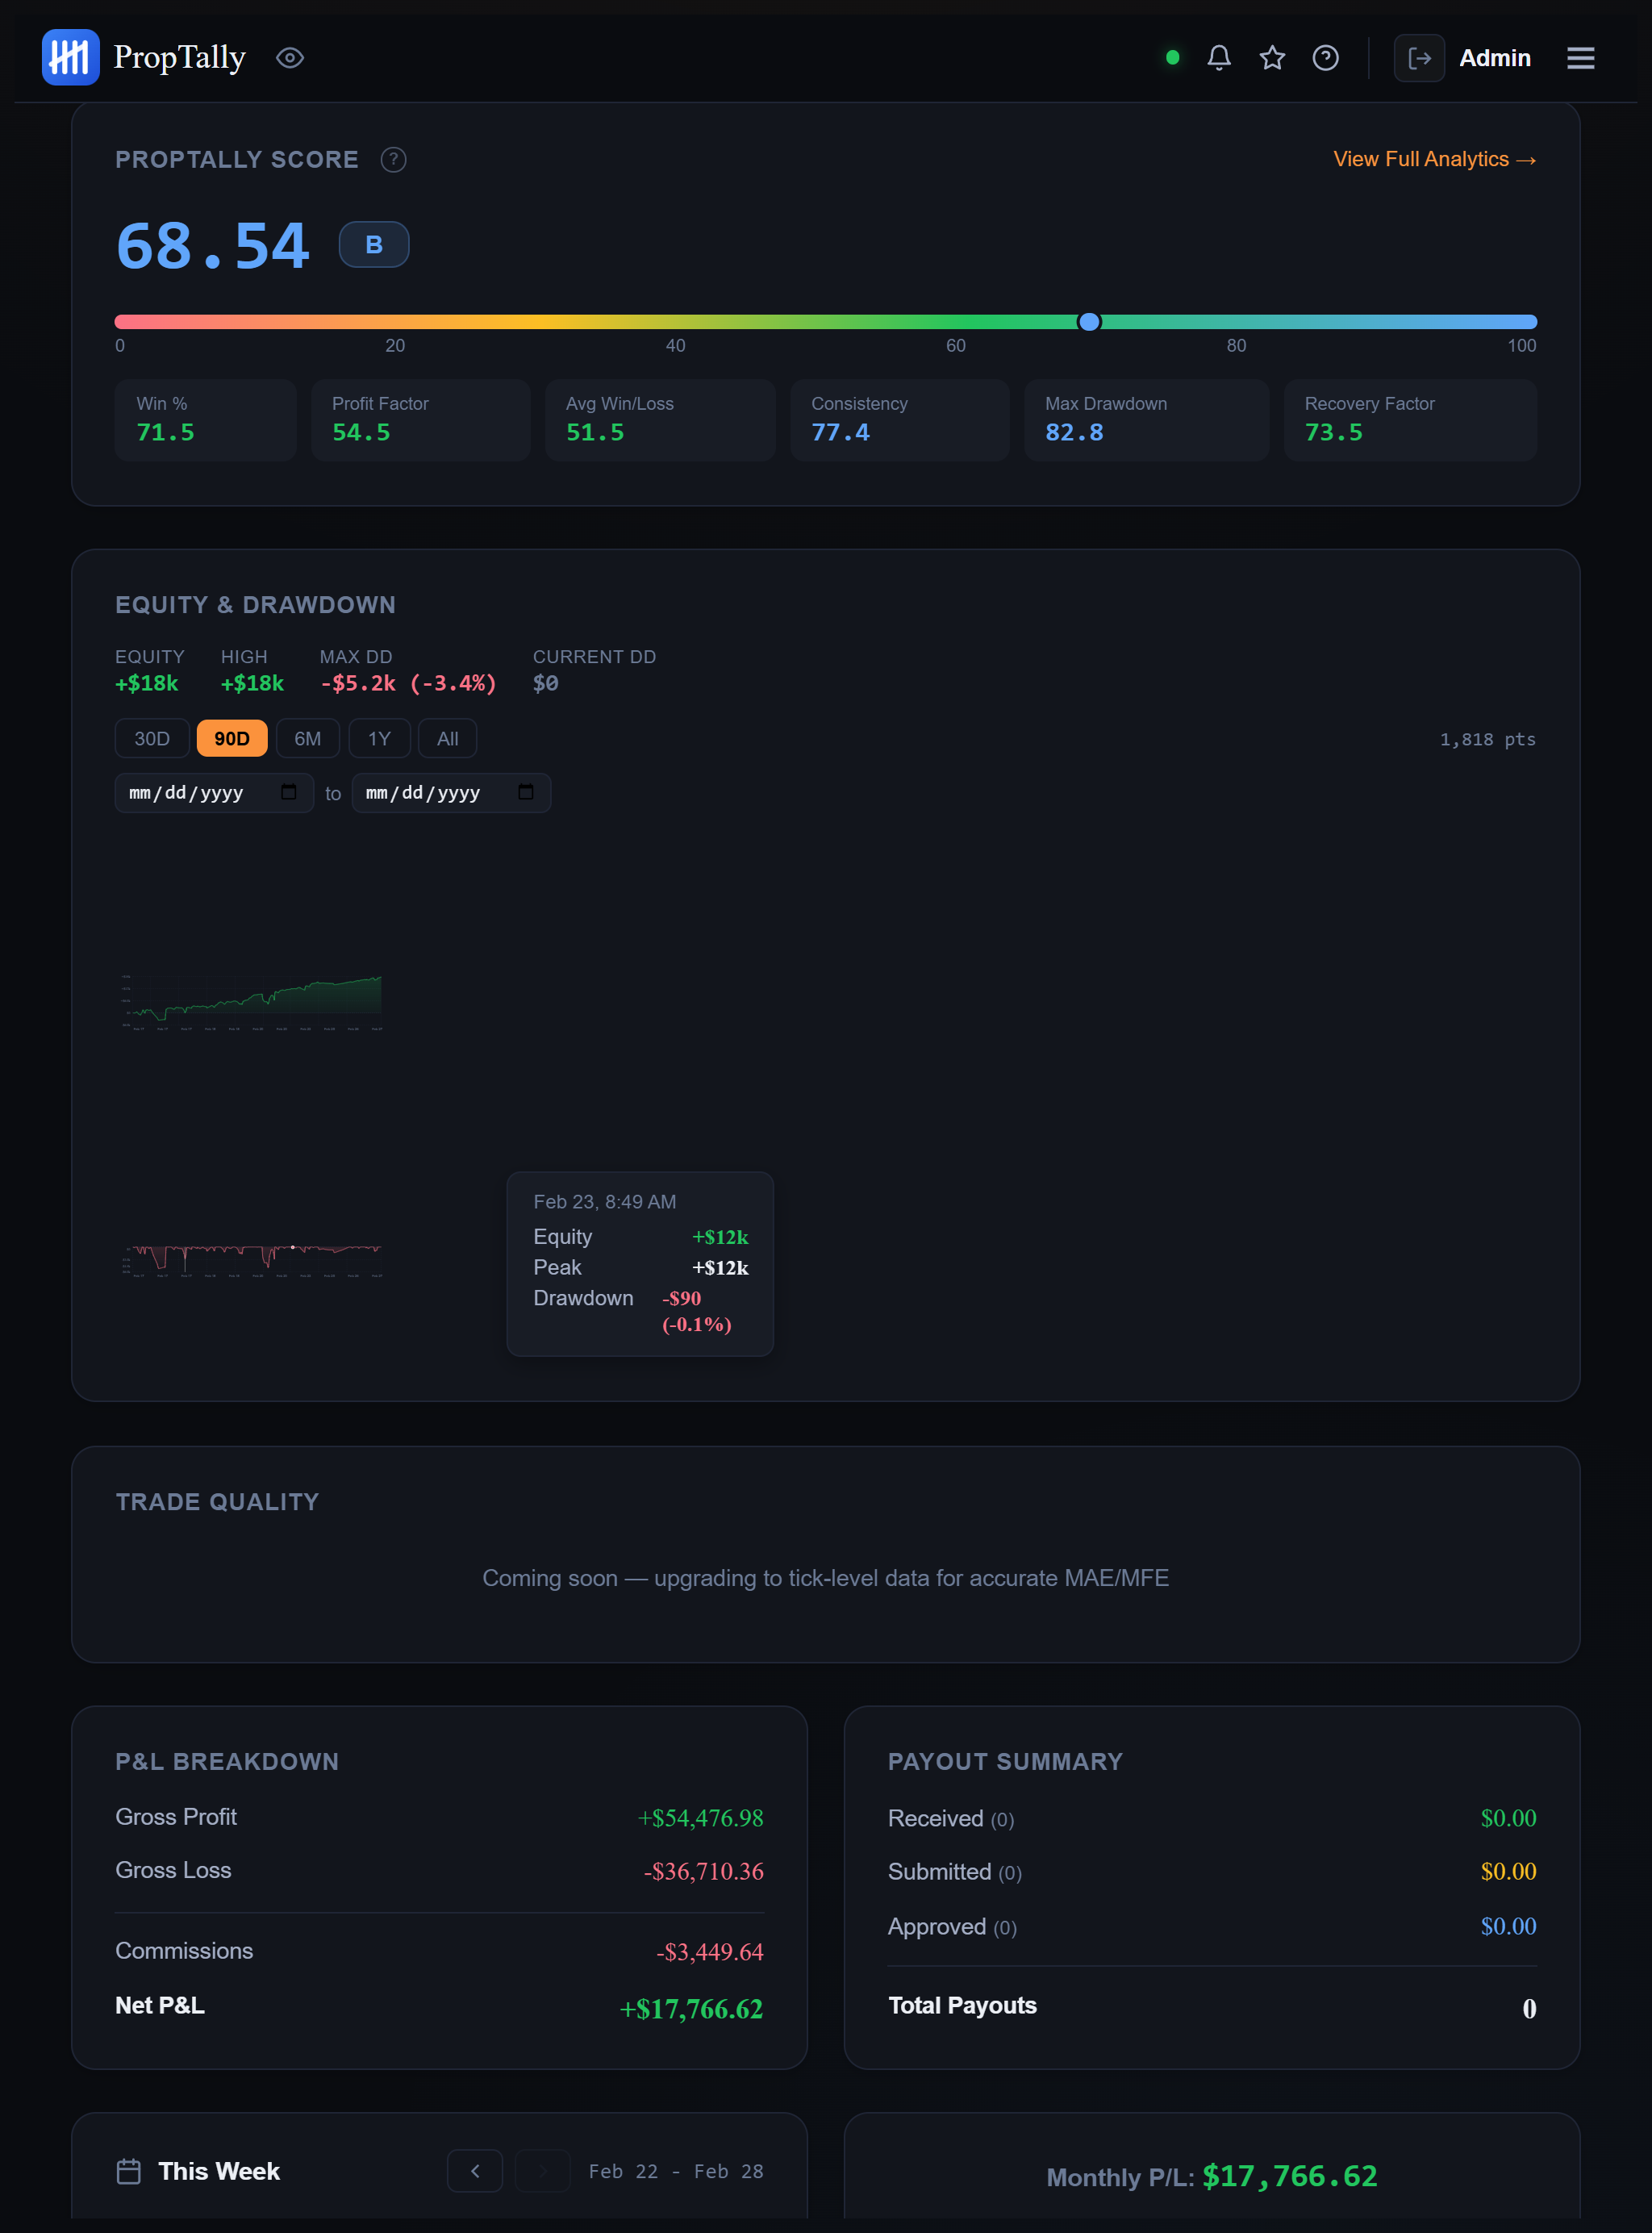Toggle the eye visibility icon next to PropTally

tap(290, 58)
